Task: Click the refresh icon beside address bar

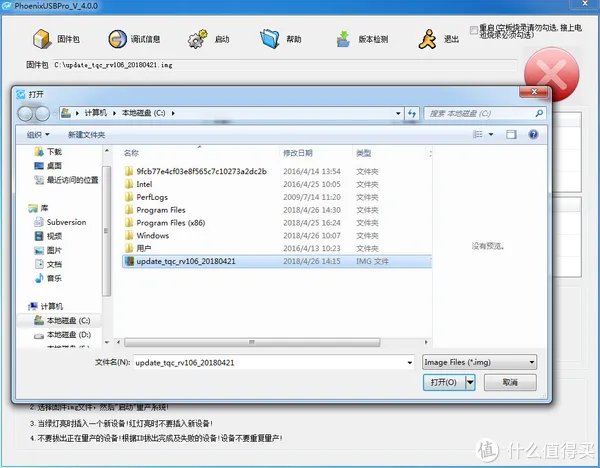Action: coord(412,113)
